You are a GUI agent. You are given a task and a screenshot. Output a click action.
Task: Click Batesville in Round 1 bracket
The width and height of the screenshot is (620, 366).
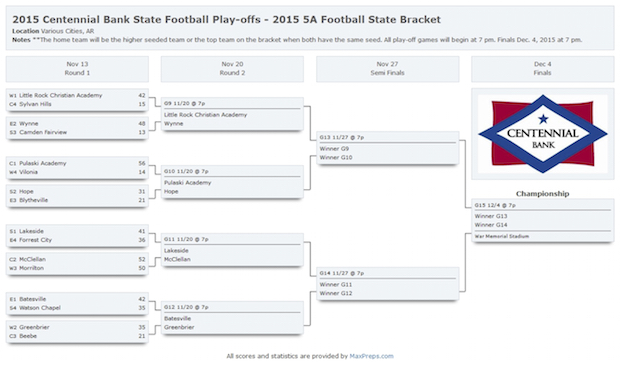(32, 299)
